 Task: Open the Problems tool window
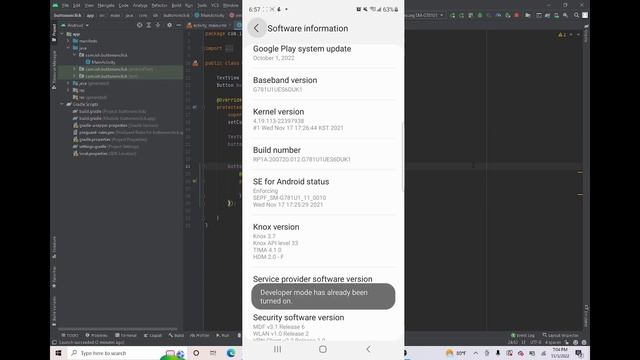point(96,335)
